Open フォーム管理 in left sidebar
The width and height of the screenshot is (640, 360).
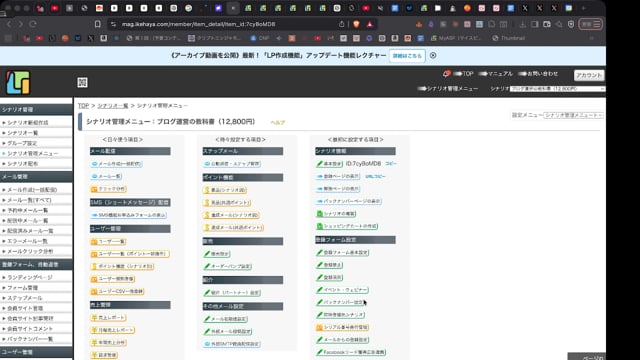coord(22,288)
